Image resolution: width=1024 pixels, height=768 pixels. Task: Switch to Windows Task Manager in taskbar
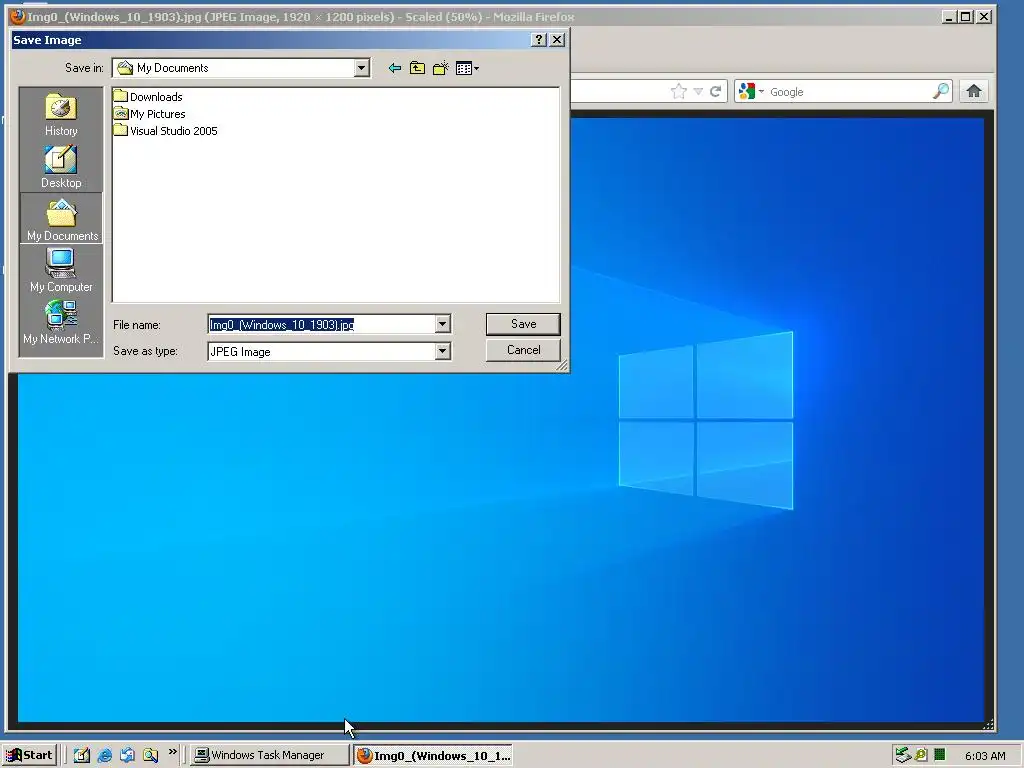click(270, 755)
